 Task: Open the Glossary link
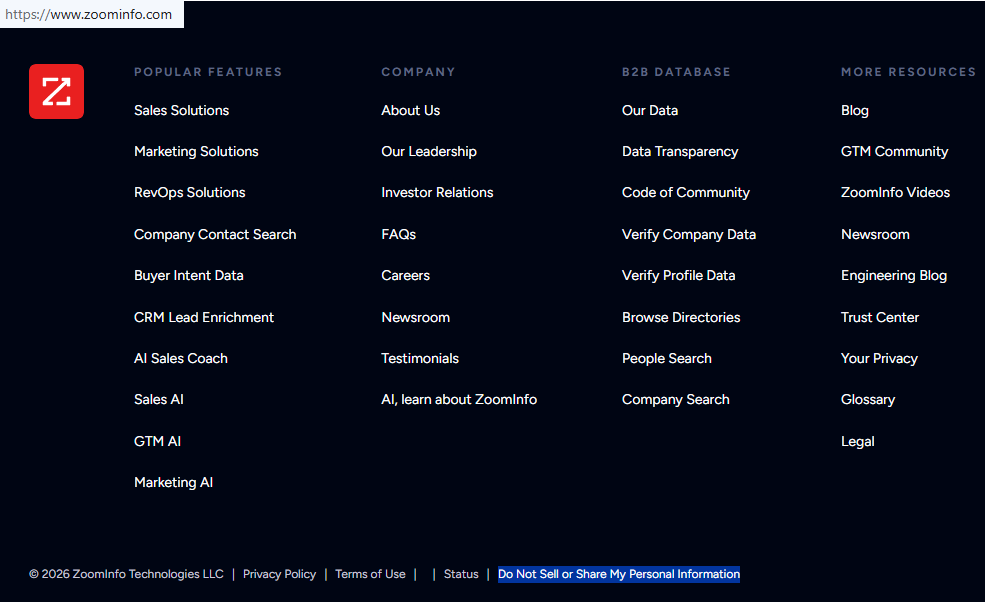(x=868, y=399)
